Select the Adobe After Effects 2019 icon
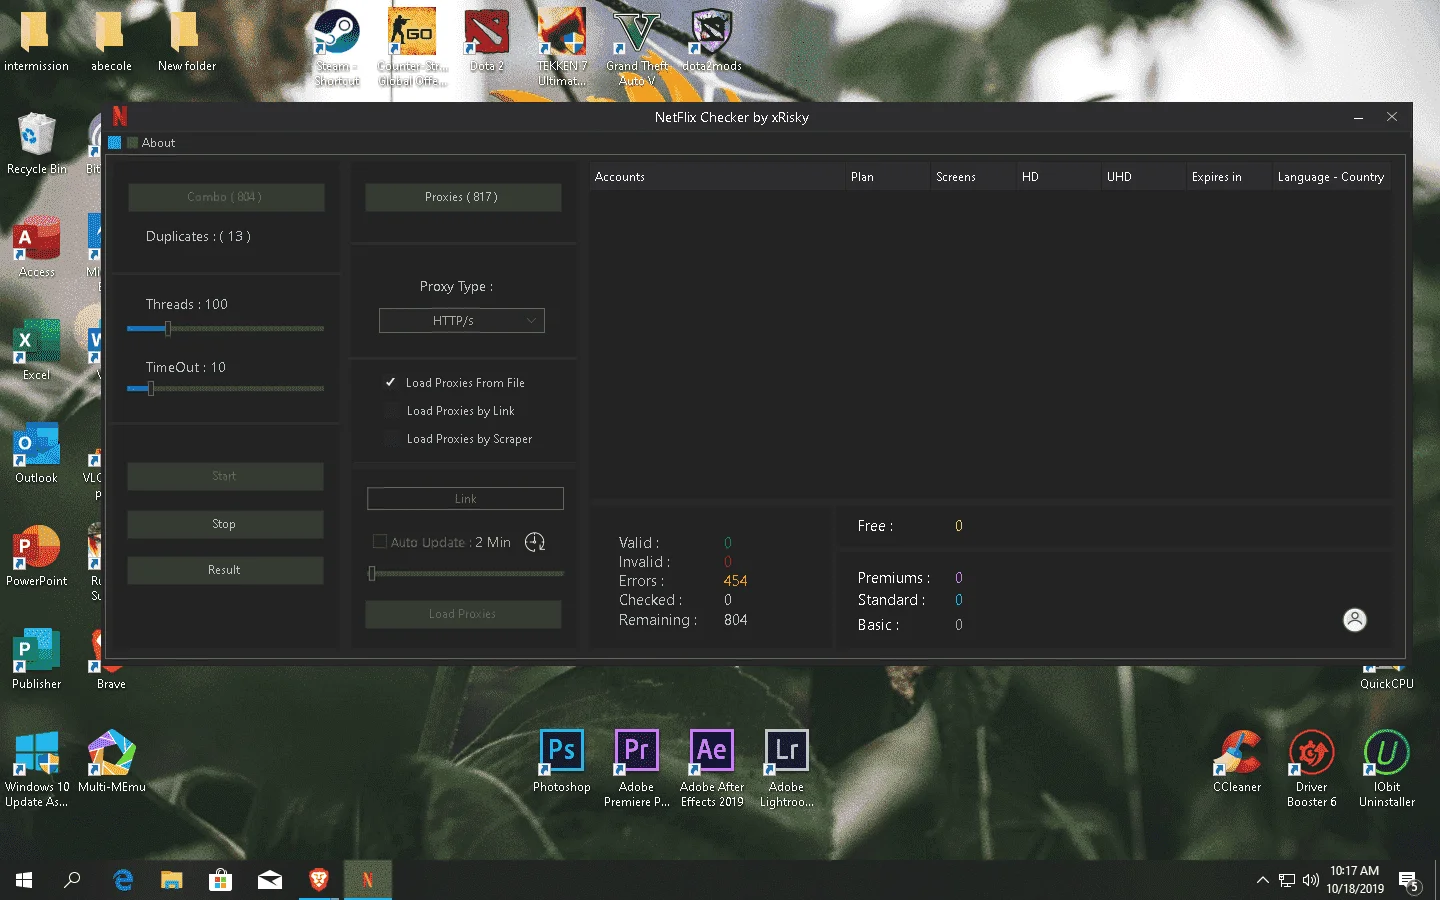1440x900 pixels. [x=712, y=768]
